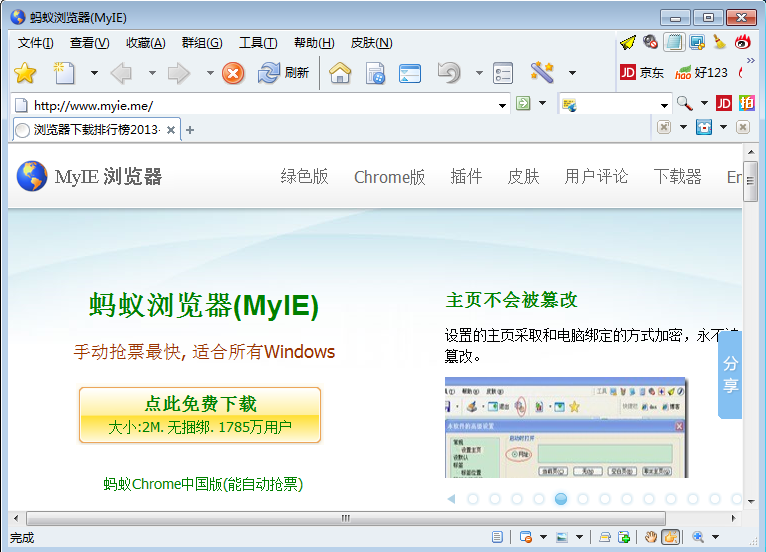Open the 工具(T) menu
Screen dimensions: 766x552
click(258, 43)
